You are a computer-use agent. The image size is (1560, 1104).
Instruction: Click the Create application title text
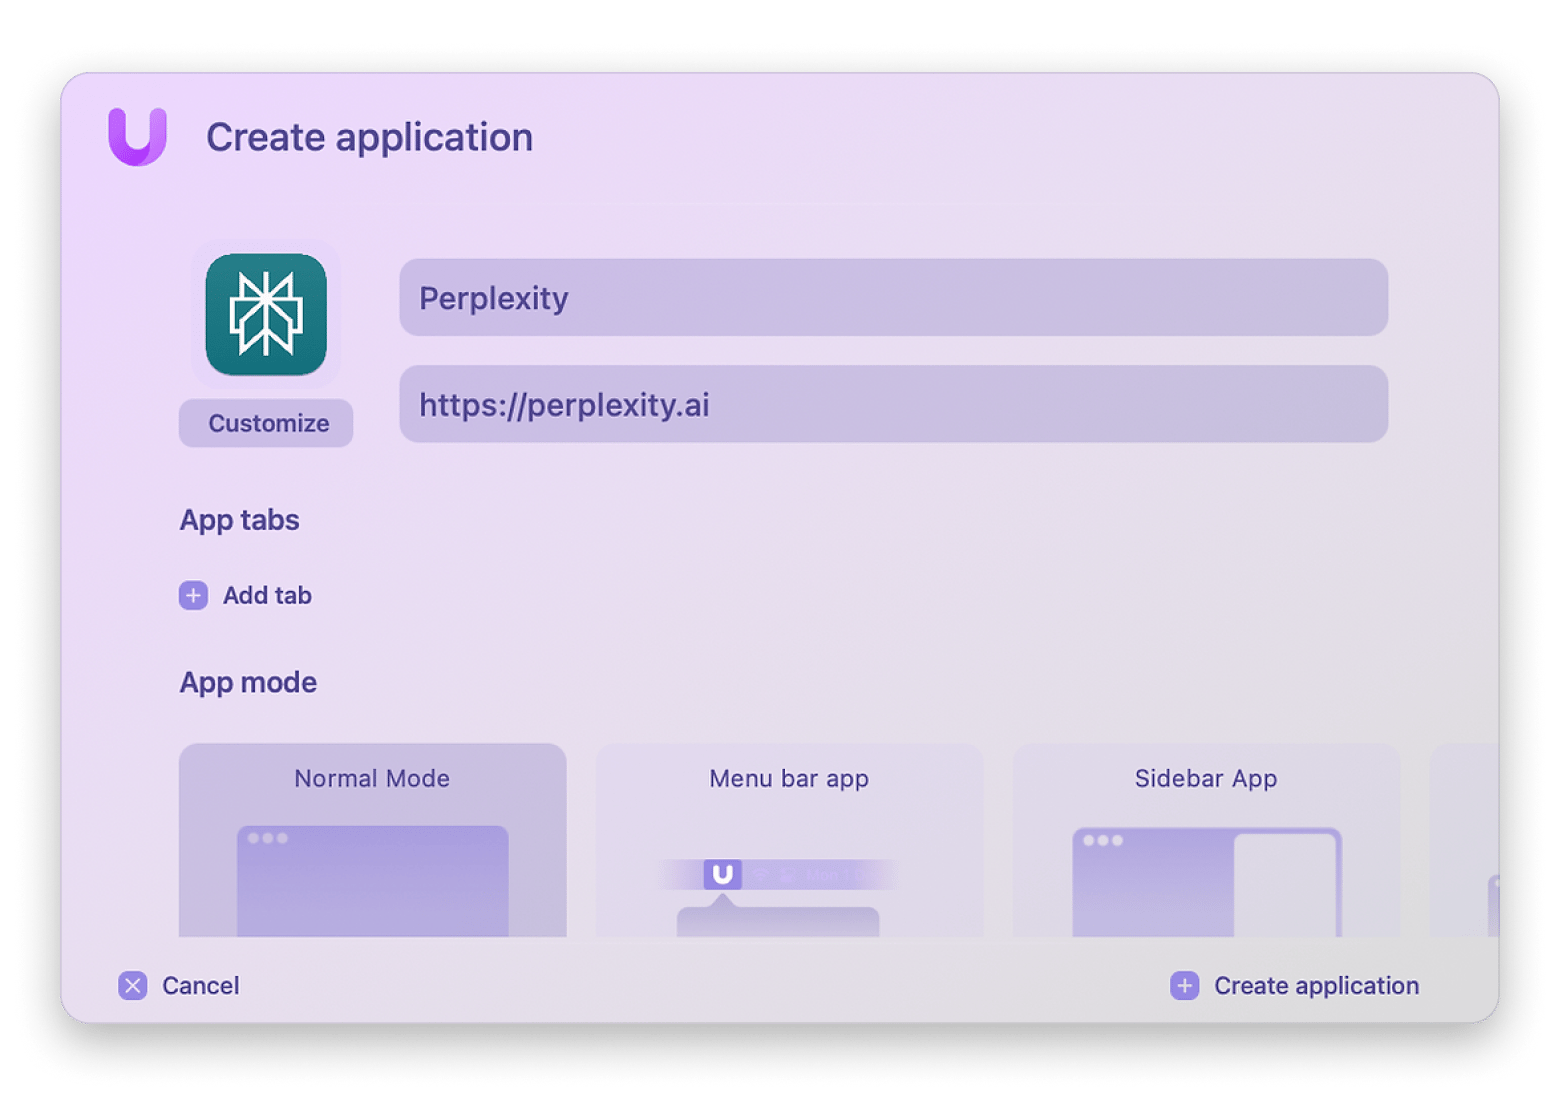[369, 137]
